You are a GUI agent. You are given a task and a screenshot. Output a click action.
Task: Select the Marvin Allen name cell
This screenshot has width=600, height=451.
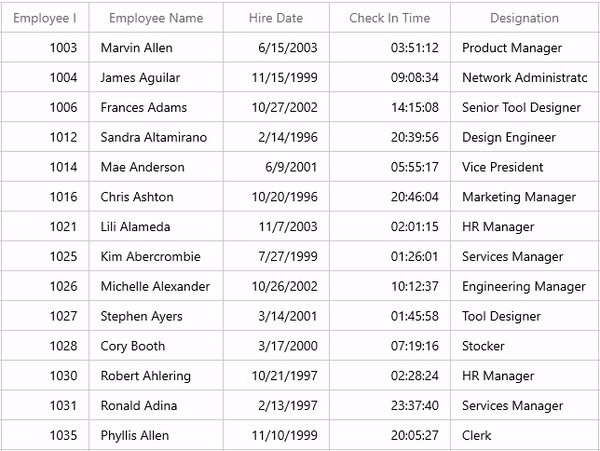click(137, 48)
